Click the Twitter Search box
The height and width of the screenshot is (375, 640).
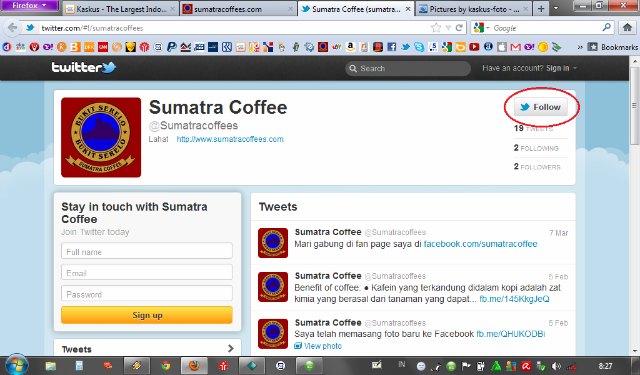click(408, 68)
